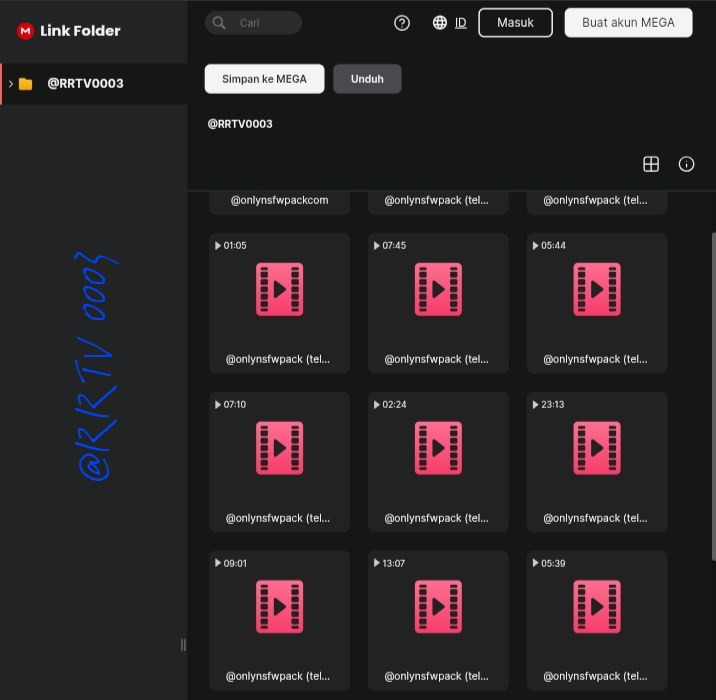This screenshot has height=700, width=716.
Task: Click the 07:45 duration label
Action: click(394, 246)
